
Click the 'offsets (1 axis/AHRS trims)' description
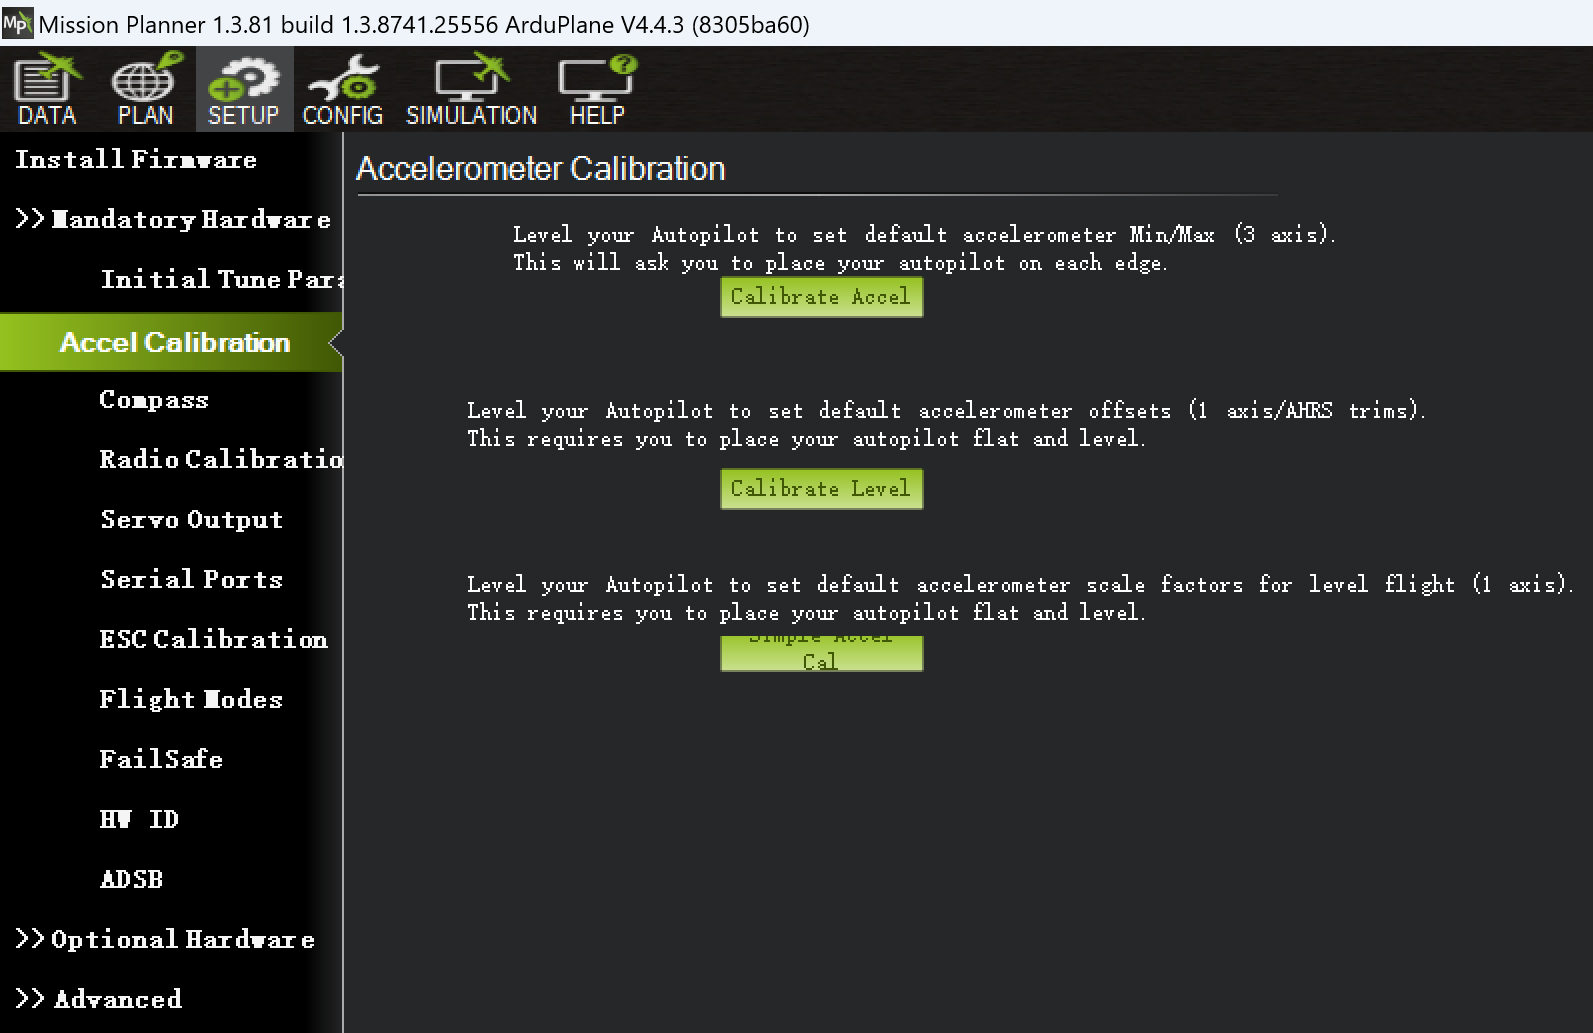947,425
